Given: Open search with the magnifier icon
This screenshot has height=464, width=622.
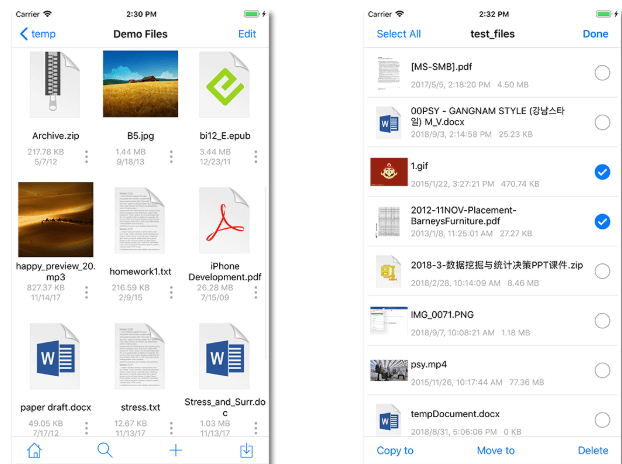Looking at the screenshot, I should click(105, 450).
